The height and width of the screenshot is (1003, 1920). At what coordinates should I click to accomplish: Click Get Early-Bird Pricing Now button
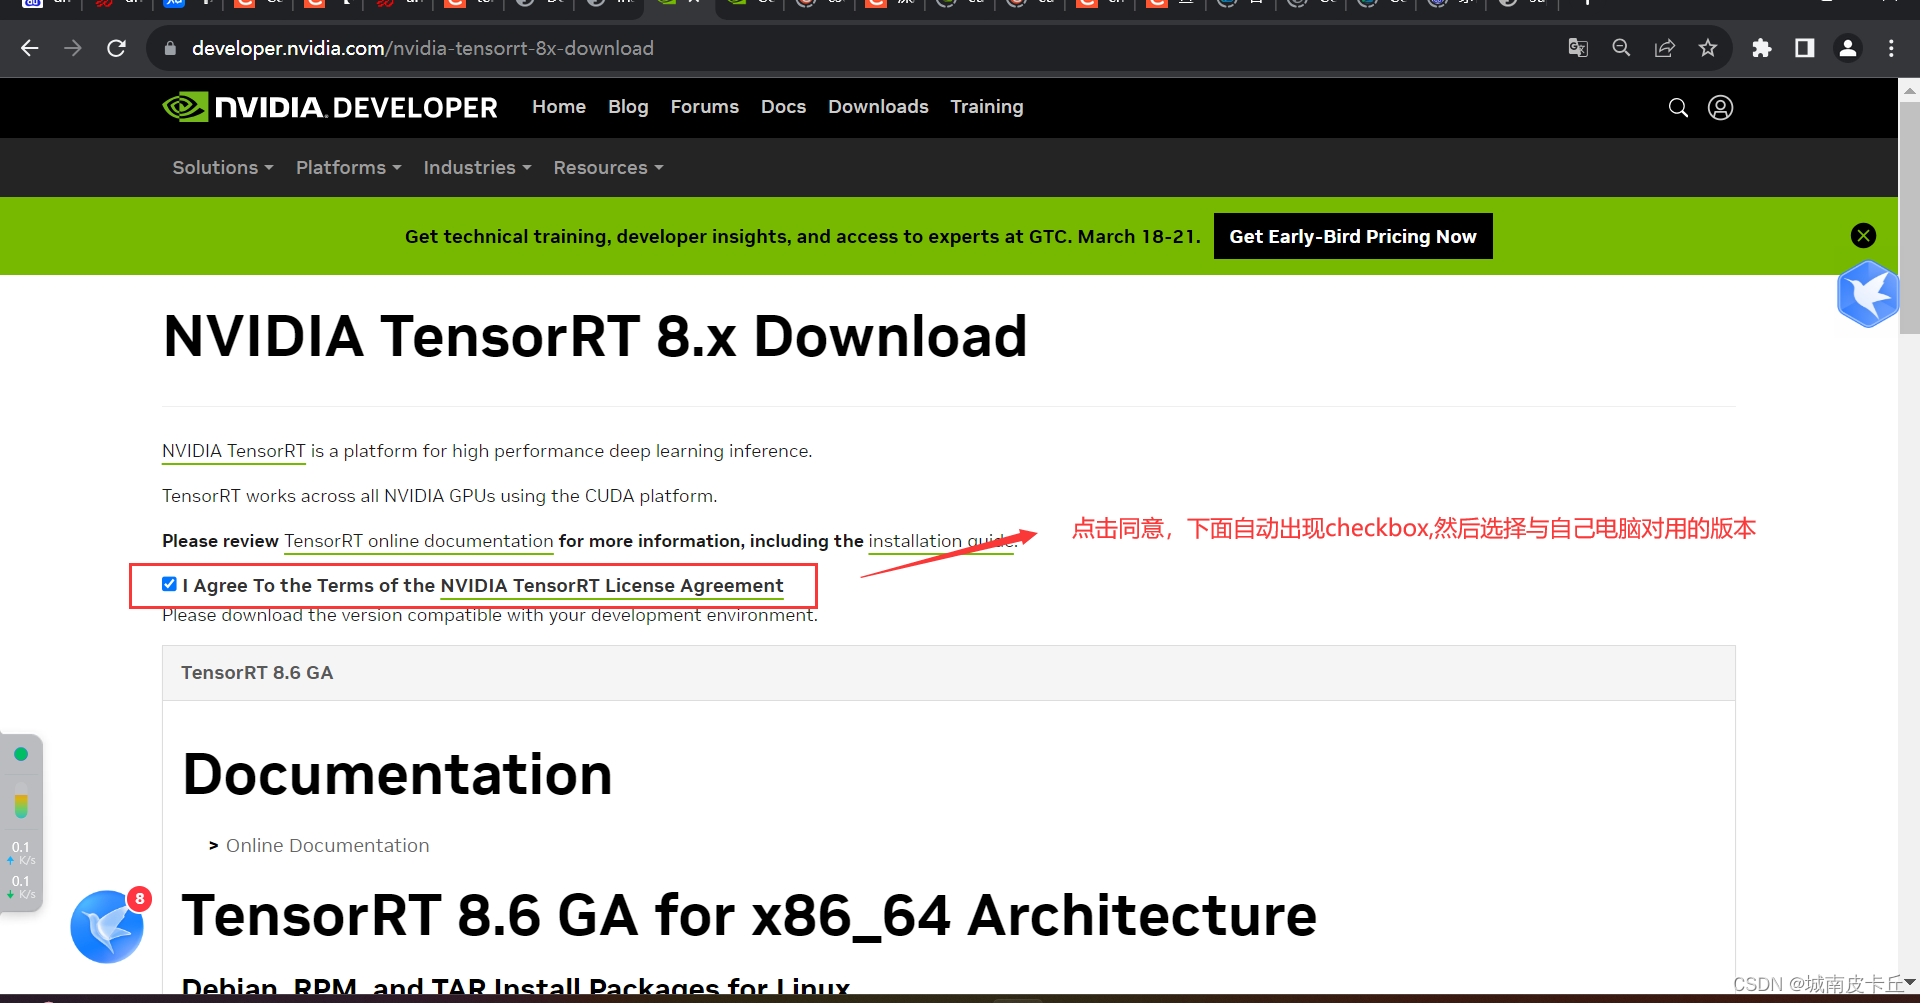(1353, 236)
